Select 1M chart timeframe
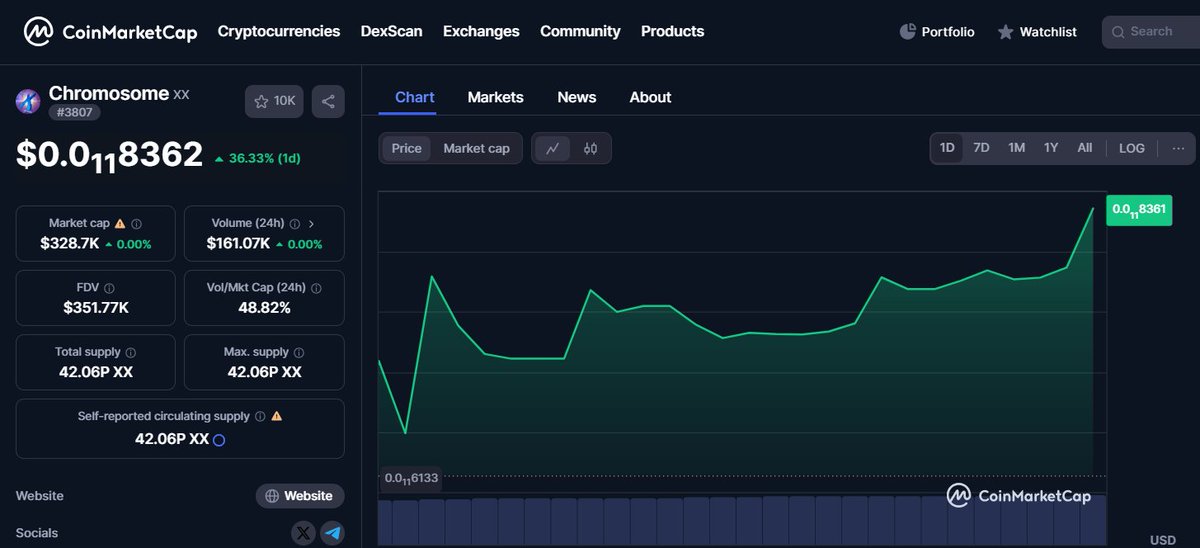 tap(1016, 148)
